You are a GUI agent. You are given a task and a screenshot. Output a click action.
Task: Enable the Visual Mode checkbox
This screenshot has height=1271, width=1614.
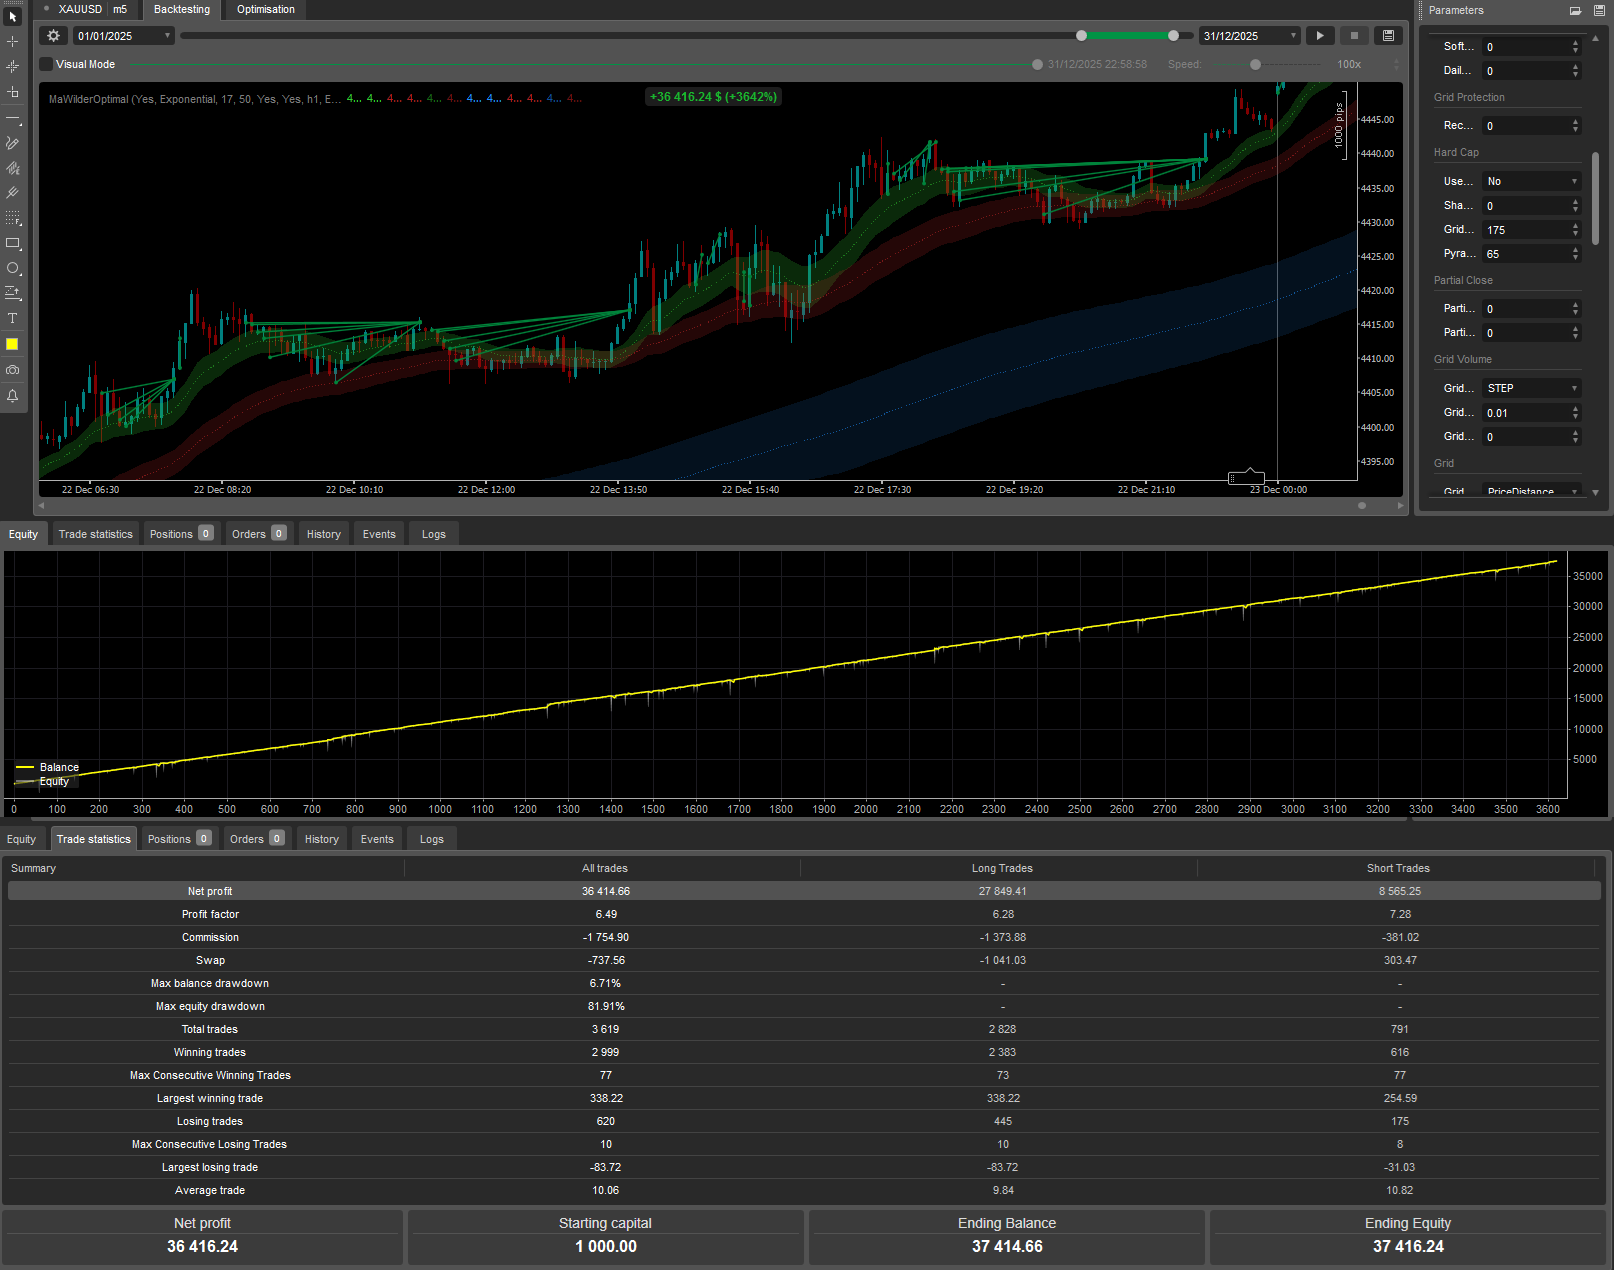point(46,64)
